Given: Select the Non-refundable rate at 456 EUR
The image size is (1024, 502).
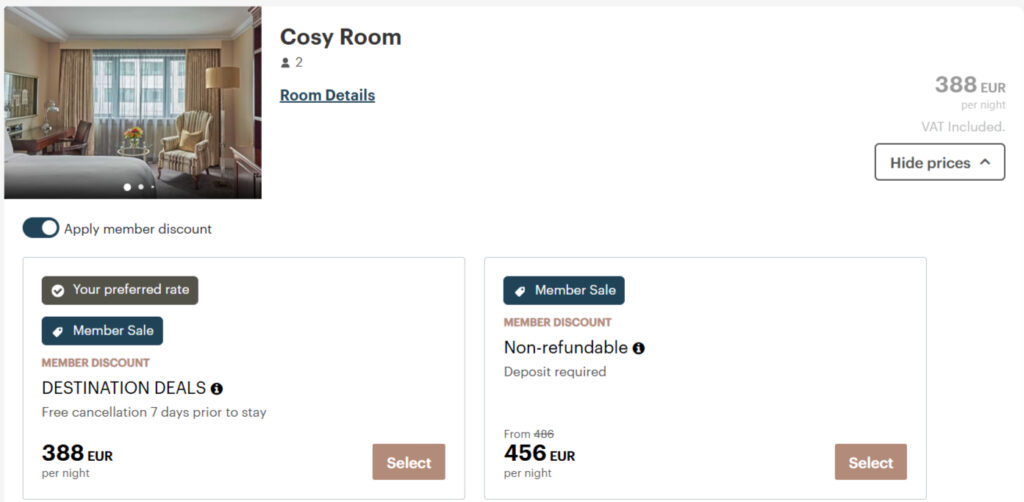Looking at the screenshot, I should (x=870, y=462).
